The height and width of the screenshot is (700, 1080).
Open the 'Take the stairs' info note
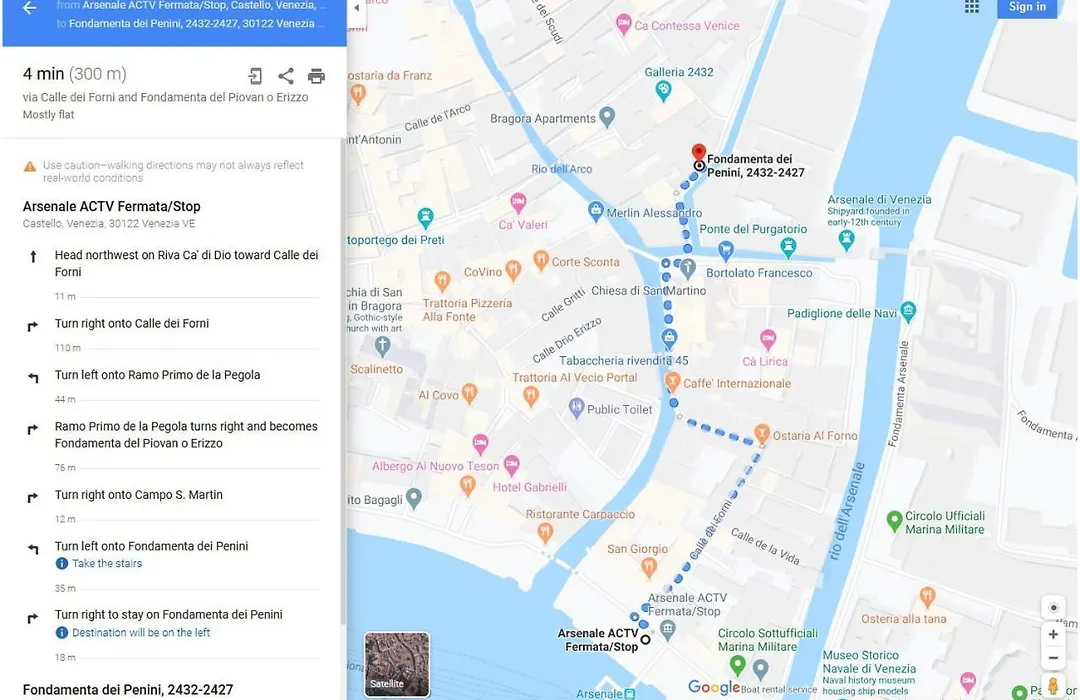tap(107, 564)
